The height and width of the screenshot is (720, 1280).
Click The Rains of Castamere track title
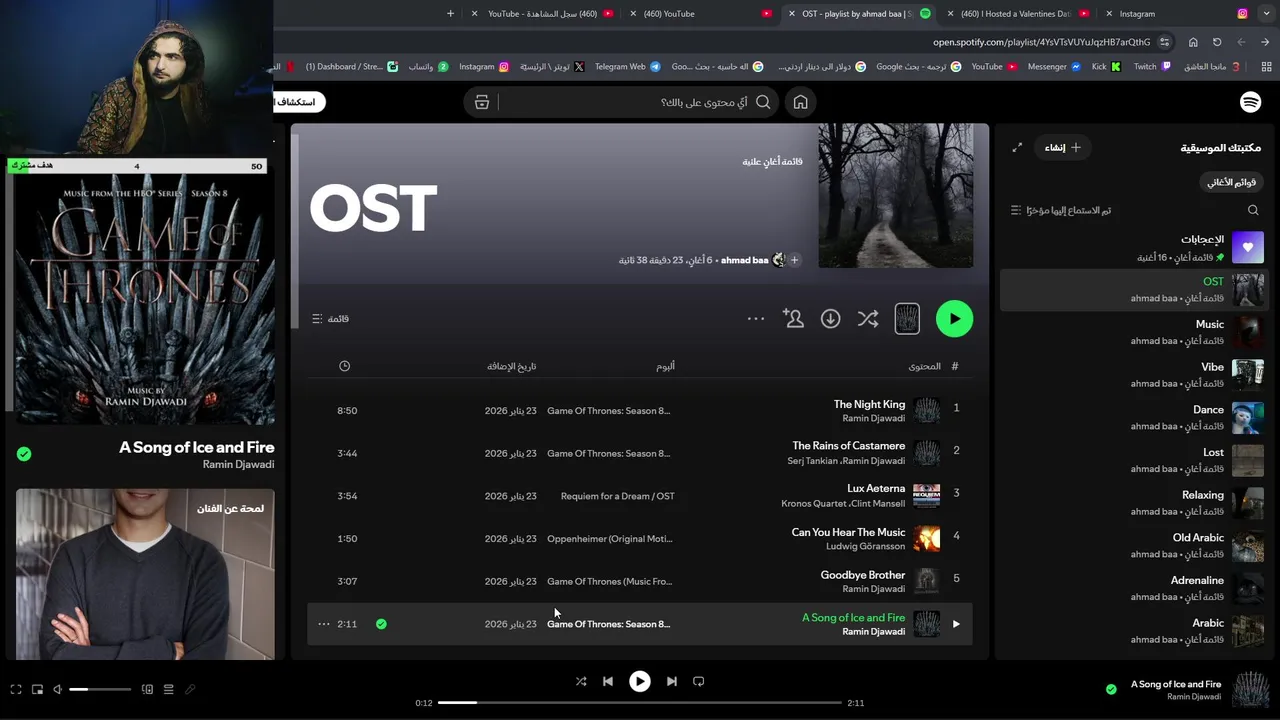[x=849, y=446]
